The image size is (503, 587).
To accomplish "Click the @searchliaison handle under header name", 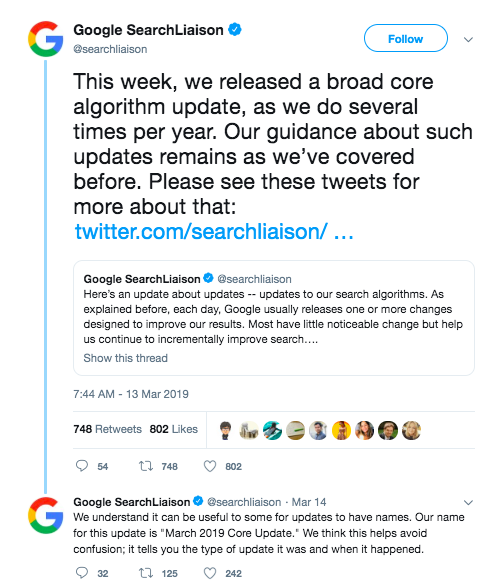I will point(110,49).
